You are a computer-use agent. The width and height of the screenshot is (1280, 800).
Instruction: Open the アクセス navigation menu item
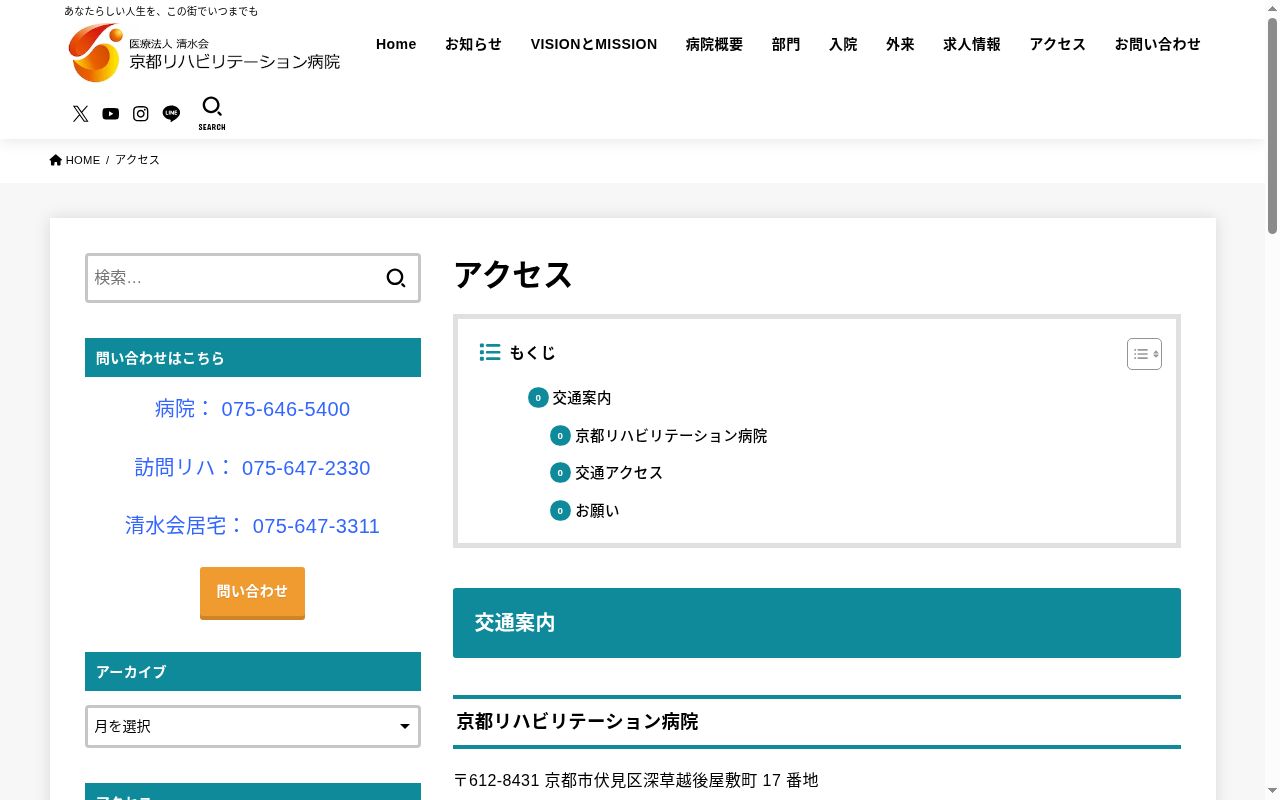(x=1058, y=44)
